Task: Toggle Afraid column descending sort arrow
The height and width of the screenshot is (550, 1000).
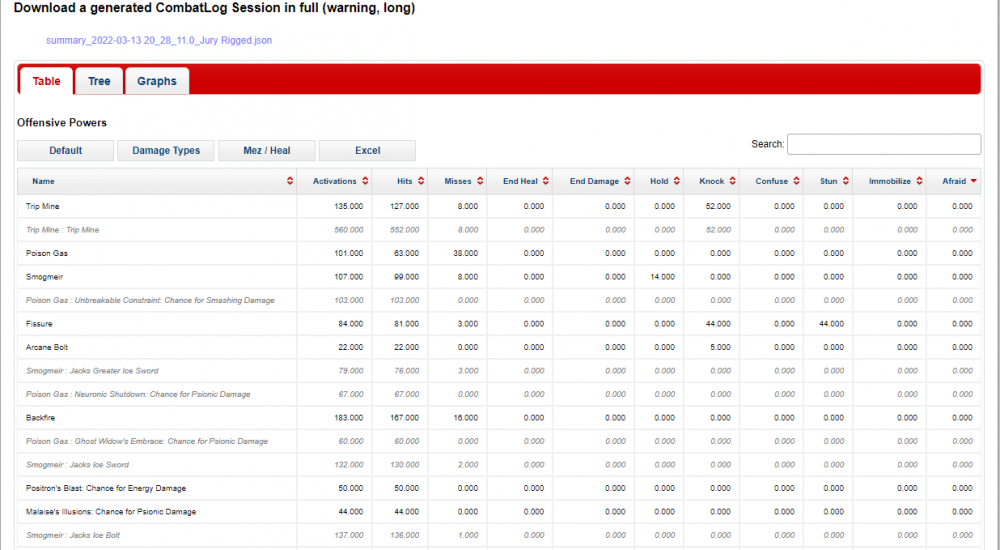Action: (x=974, y=181)
